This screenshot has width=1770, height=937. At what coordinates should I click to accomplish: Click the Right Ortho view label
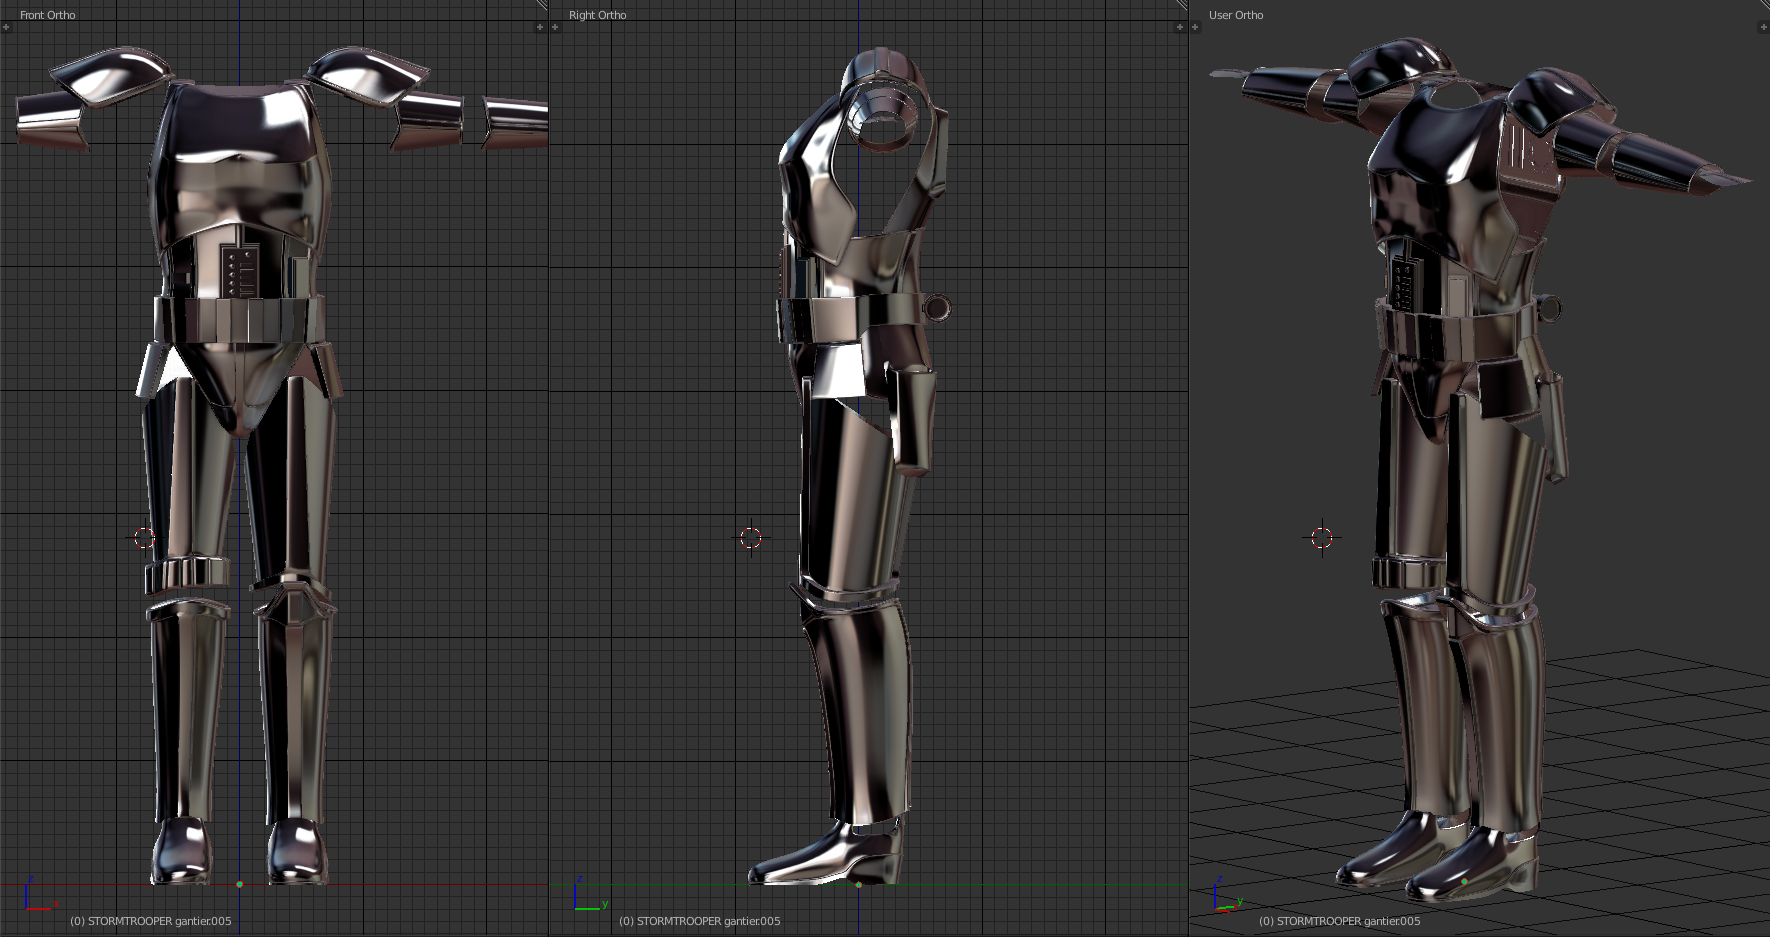point(597,15)
